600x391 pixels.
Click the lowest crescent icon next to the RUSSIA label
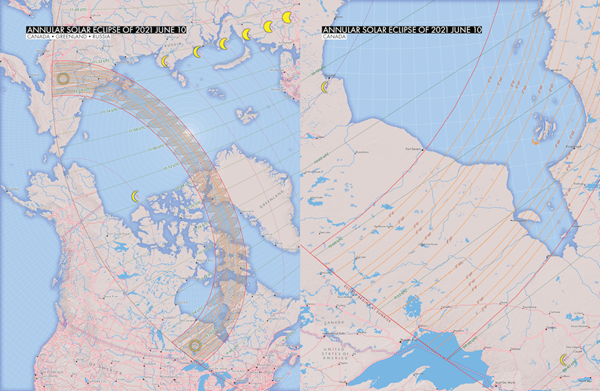coord(165,61)
